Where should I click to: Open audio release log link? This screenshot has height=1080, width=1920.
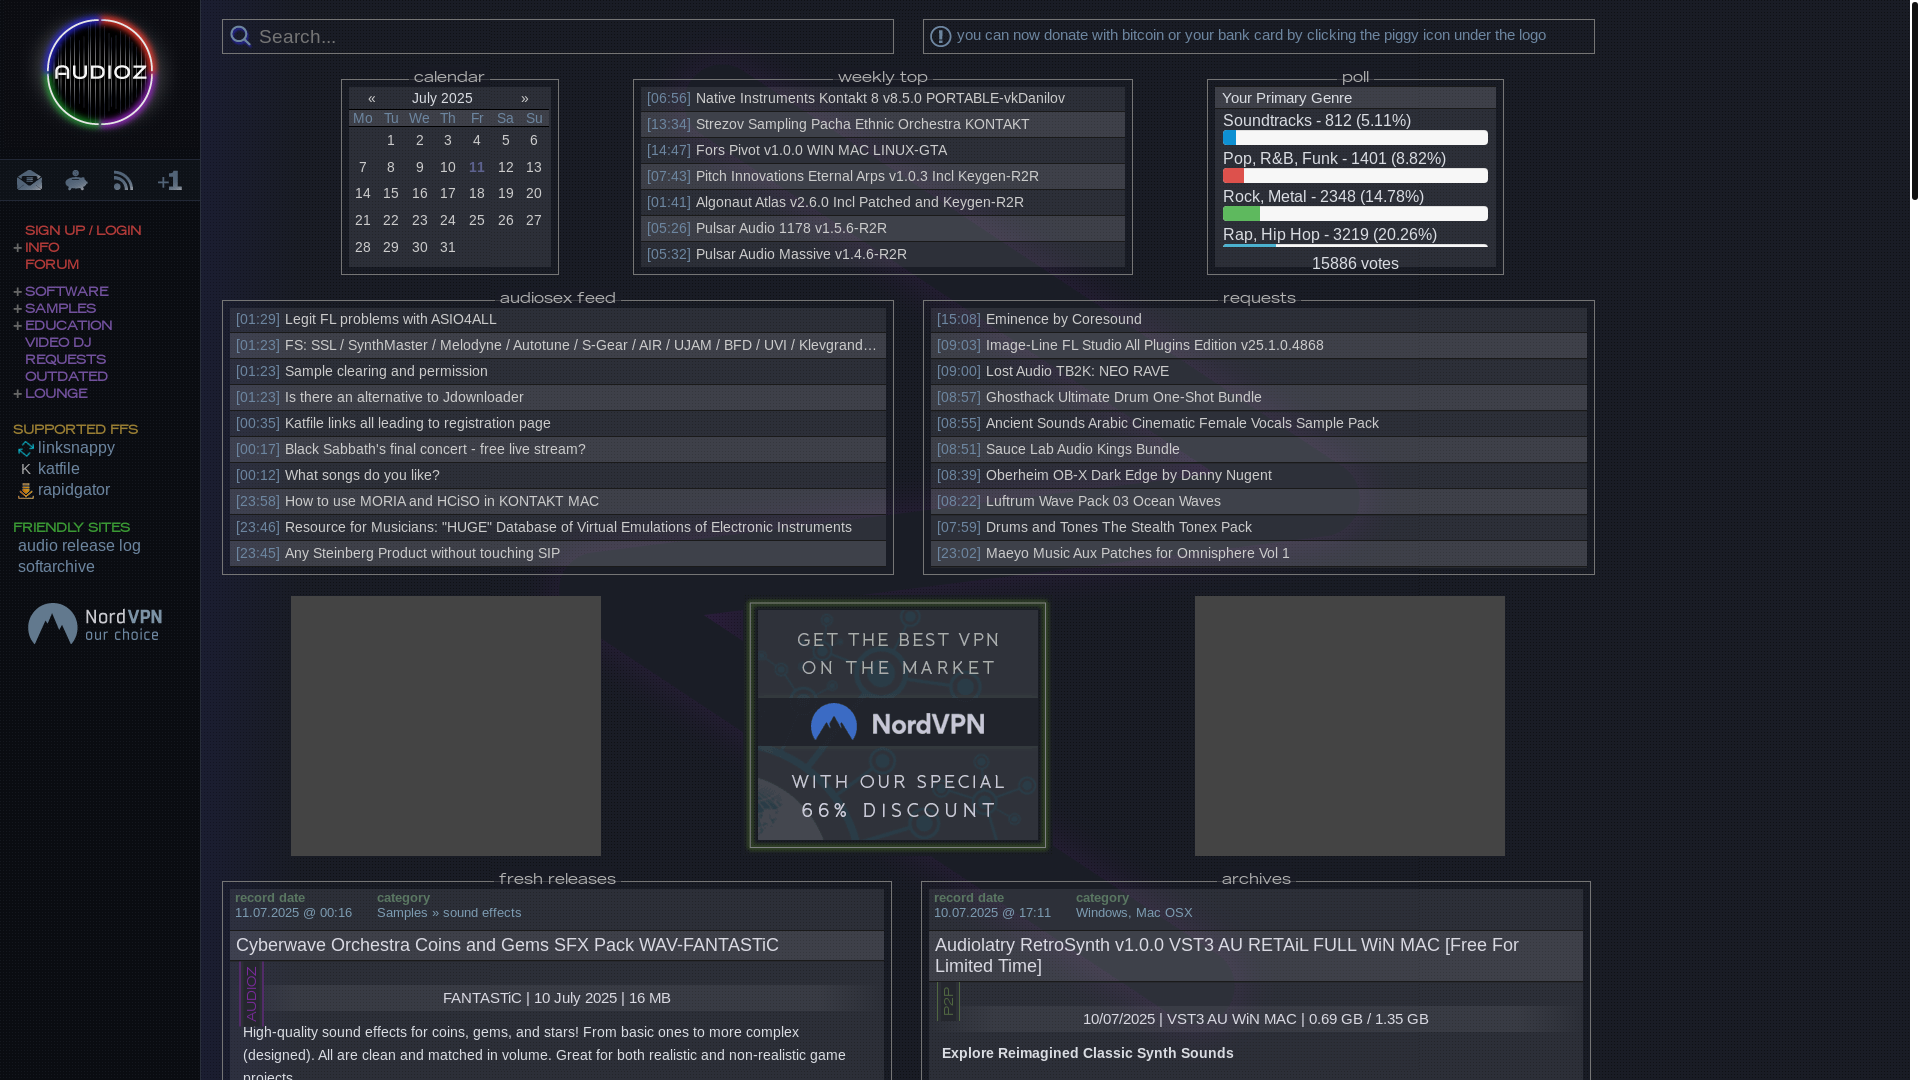(x=79, y=546)
